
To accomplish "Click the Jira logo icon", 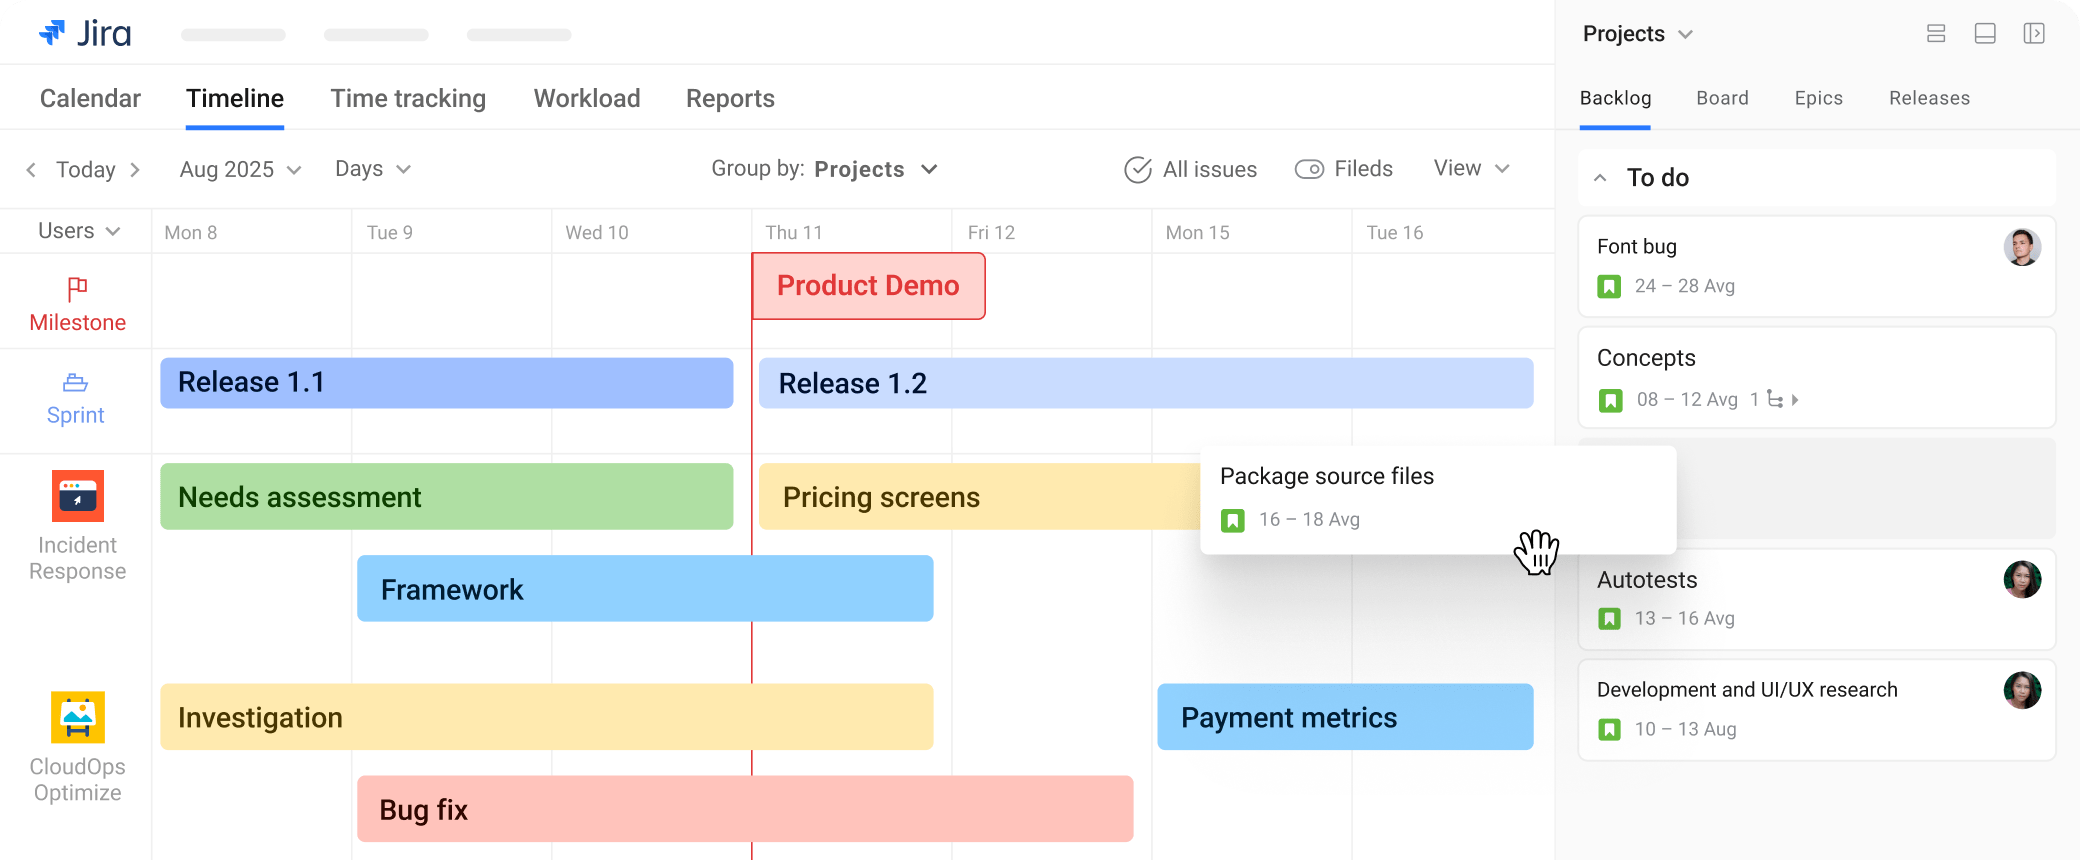I will coord(52,33).
